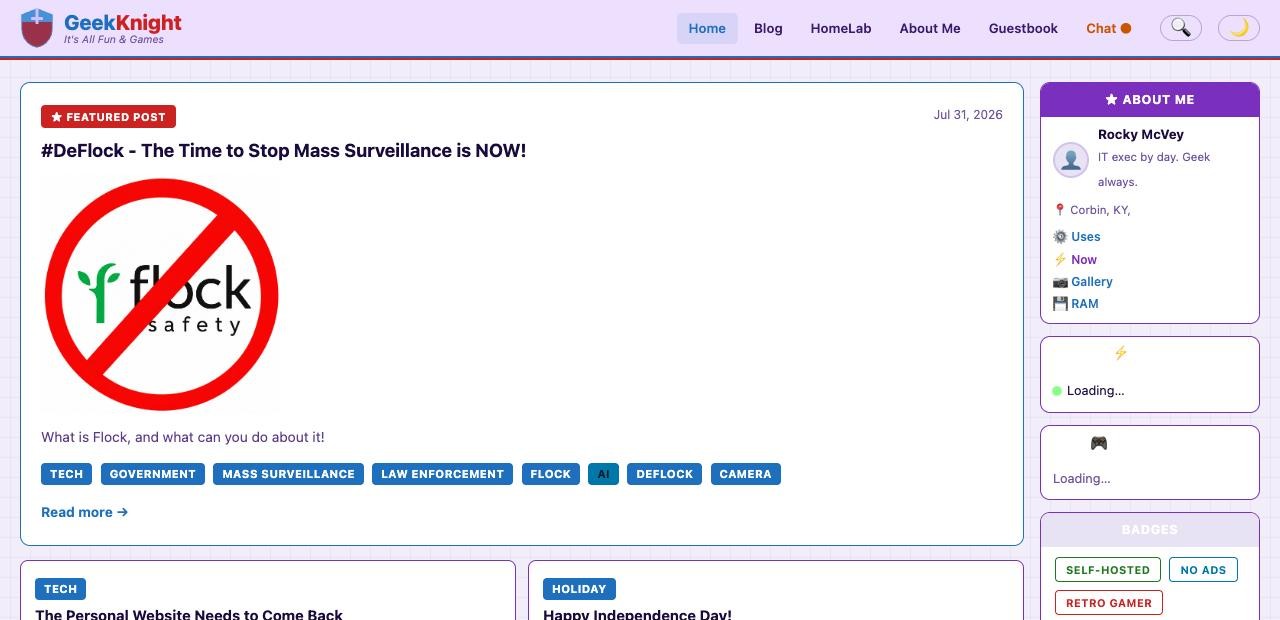Click the Jul 31, 2026 post date
This screenshot has width=1280, height=620.
click(x=968, y=114)
